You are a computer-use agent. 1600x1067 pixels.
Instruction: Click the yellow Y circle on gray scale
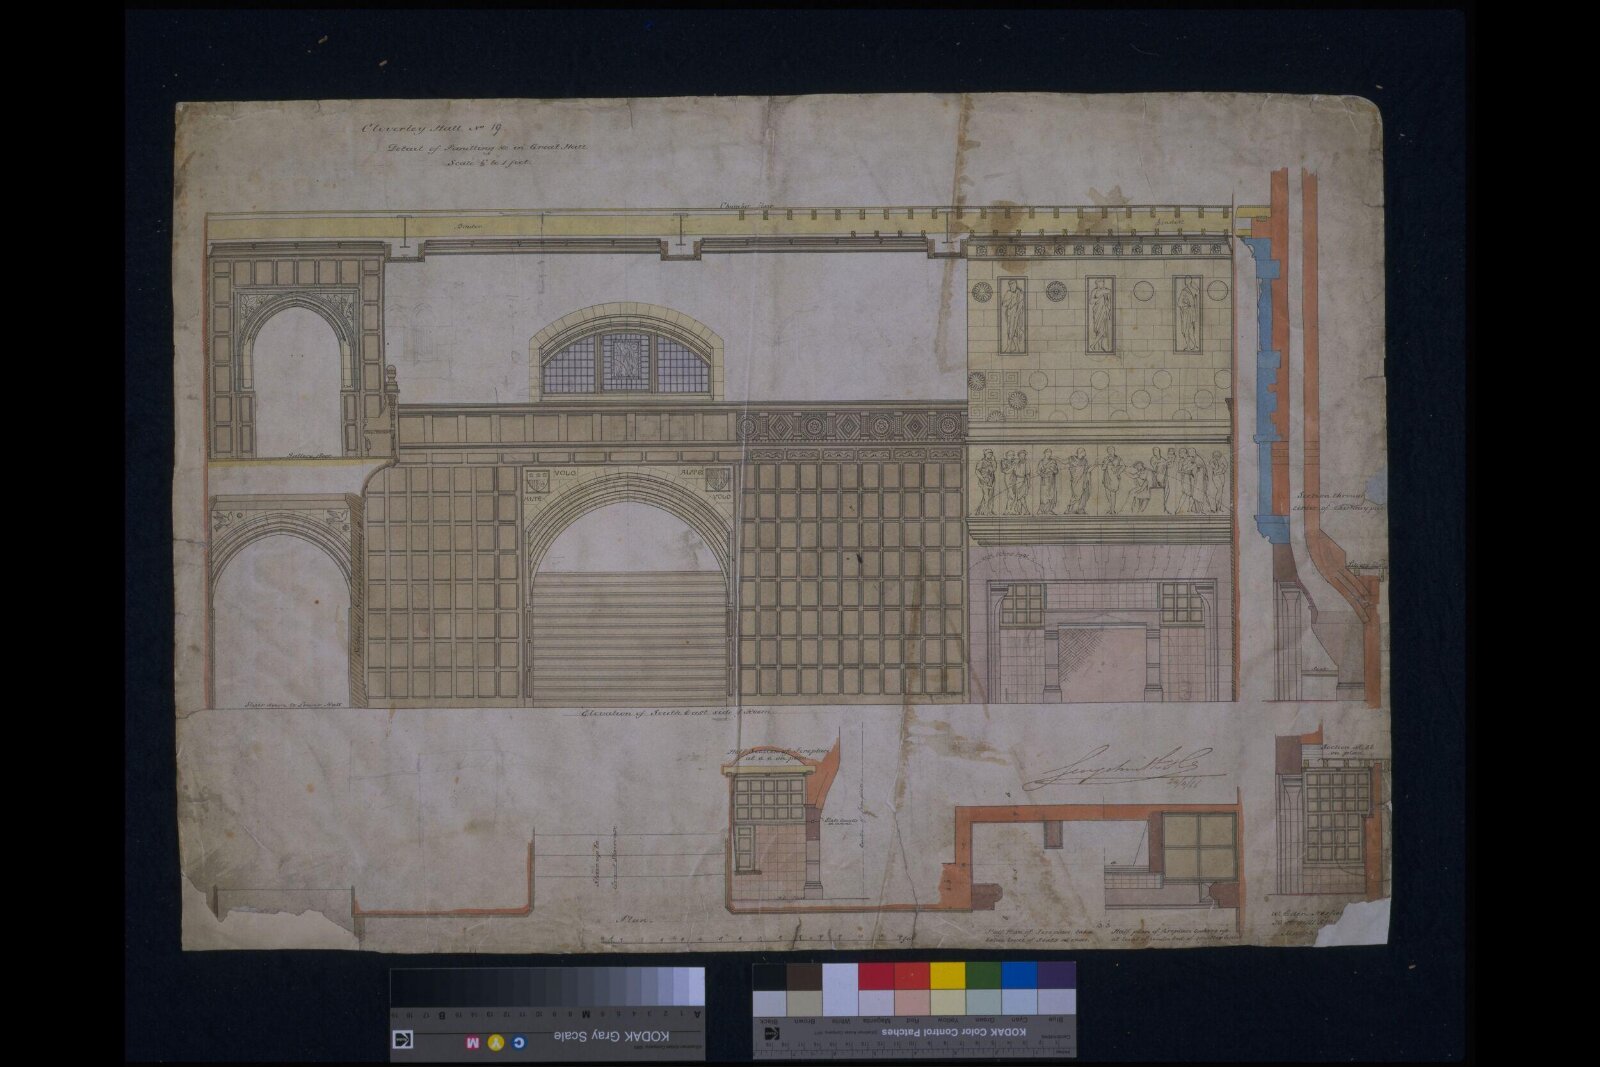point(496,1042)
